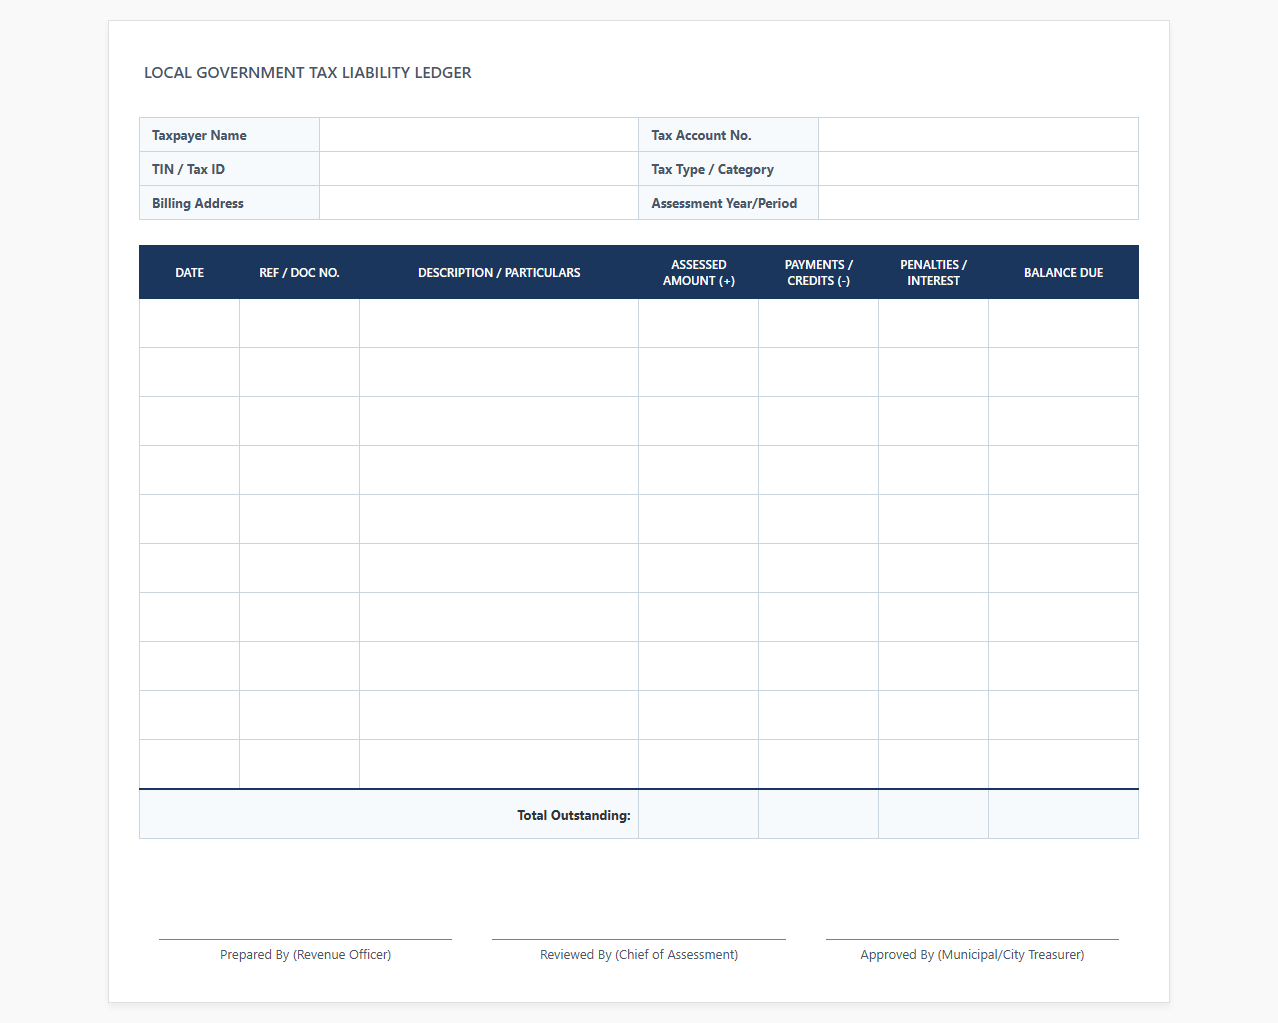Viewport: 1278px width, 1023px height.
Task: Click the ASSESSED AMOUNT (+) column header
Action: pyautogui.click(x=699, y=272)
